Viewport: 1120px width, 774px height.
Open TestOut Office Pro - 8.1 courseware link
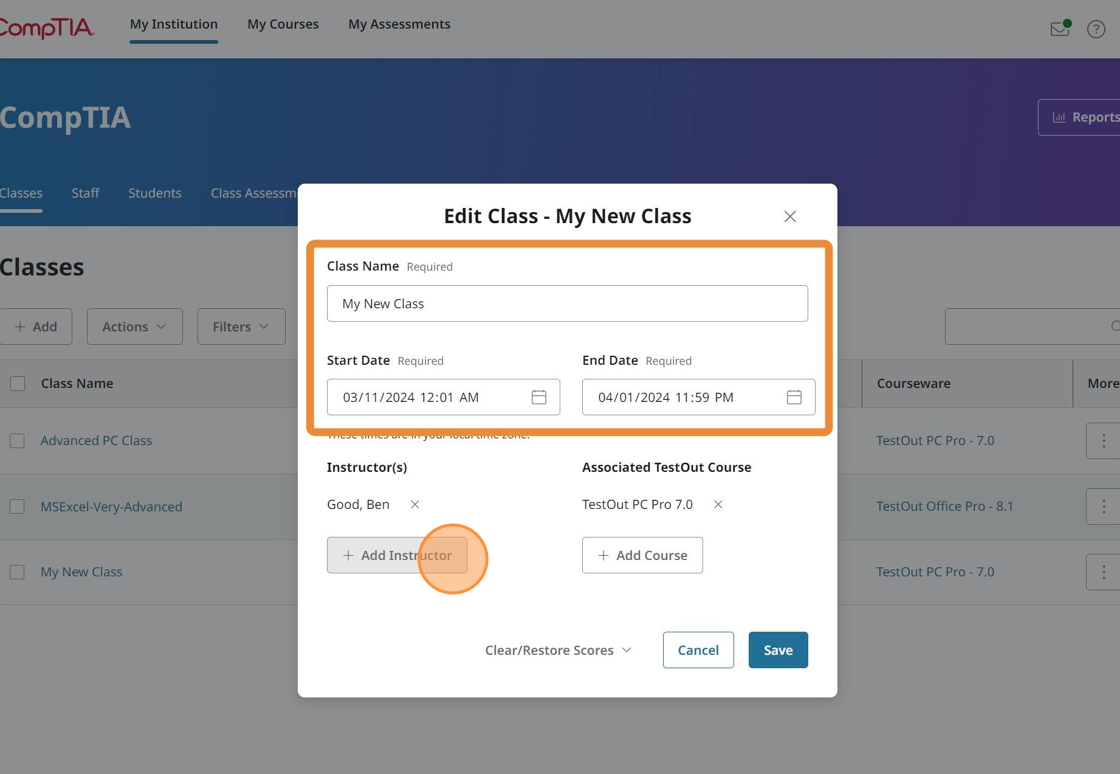[944, 506]
